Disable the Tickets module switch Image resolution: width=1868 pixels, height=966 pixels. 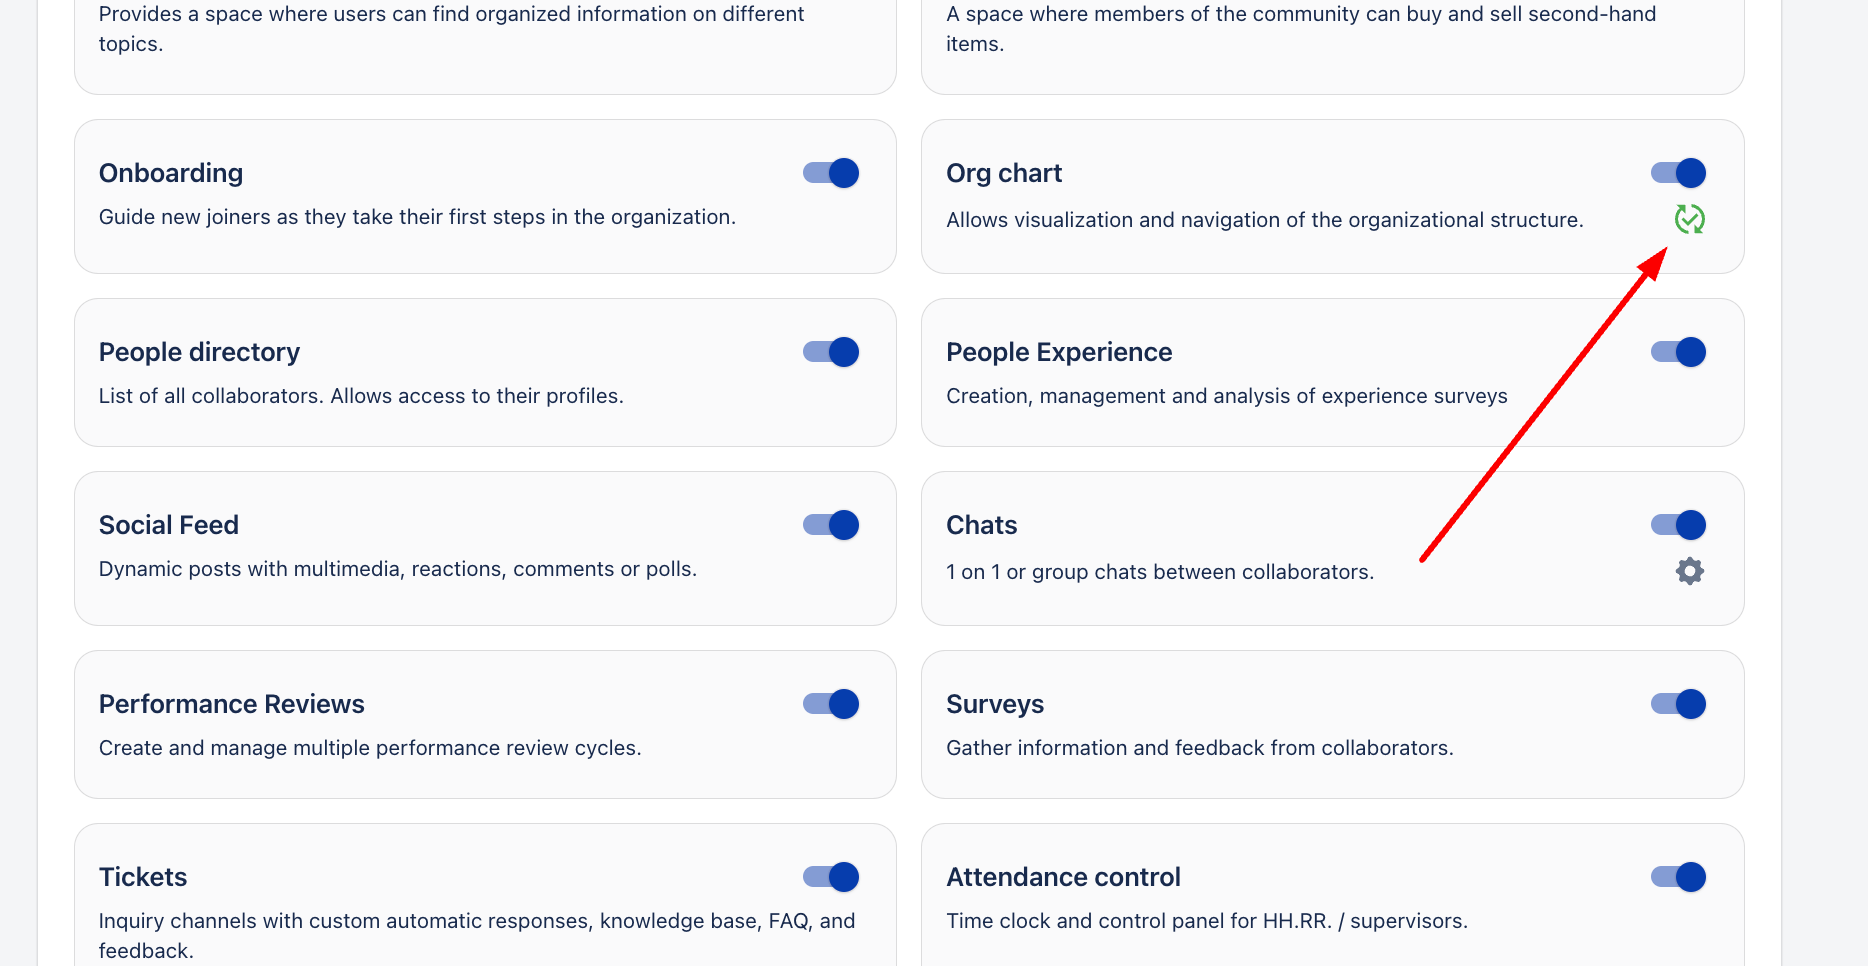pyautogui.click(x=831, y=877)
